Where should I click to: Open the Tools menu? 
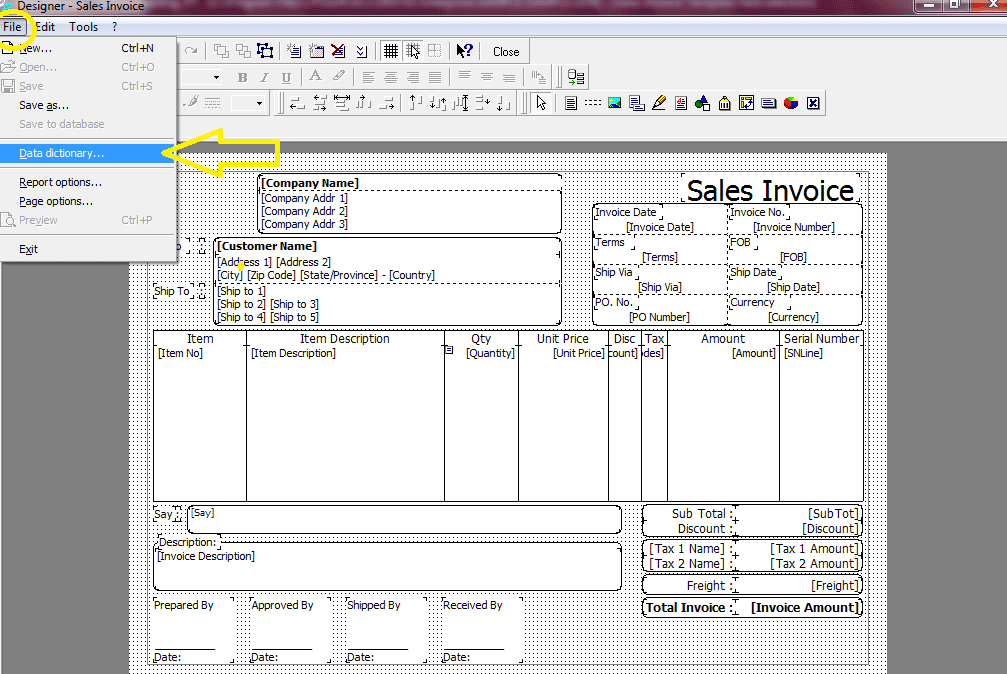tap(83, 26)
